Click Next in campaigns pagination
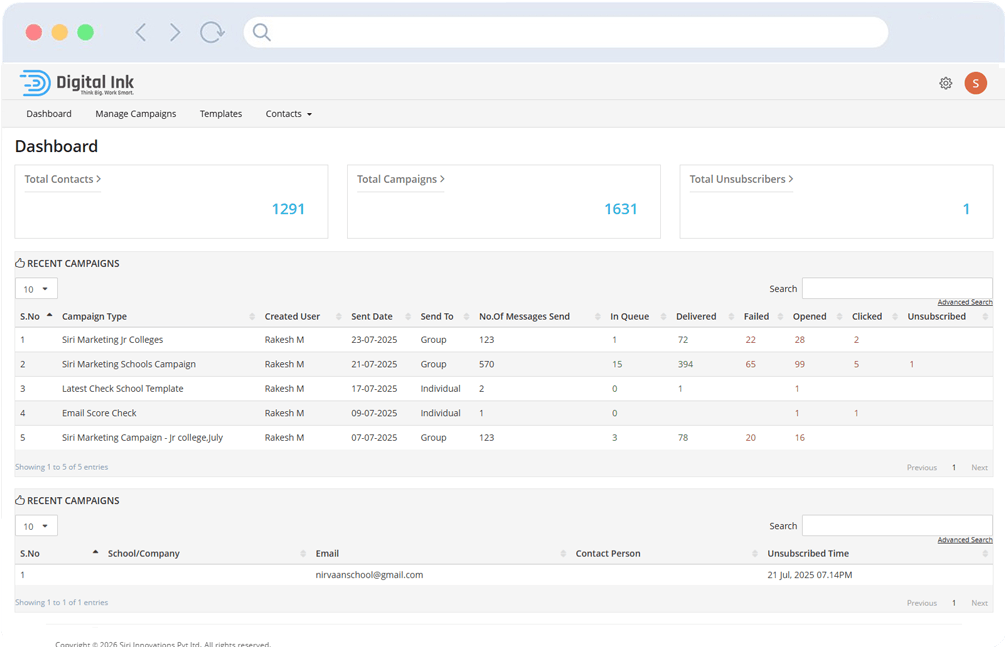 pyautogui.click(x=979, y=467)
